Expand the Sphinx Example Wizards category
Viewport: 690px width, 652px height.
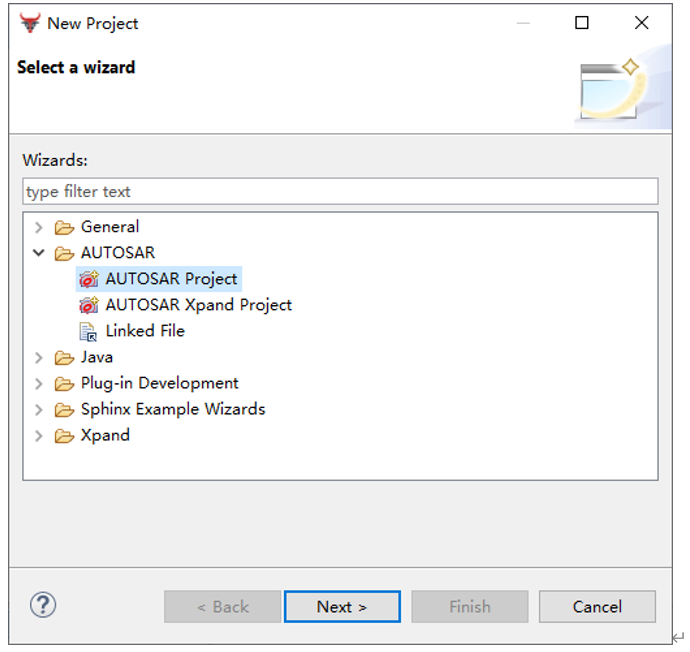pyautogui.click(x=39, y=410)
